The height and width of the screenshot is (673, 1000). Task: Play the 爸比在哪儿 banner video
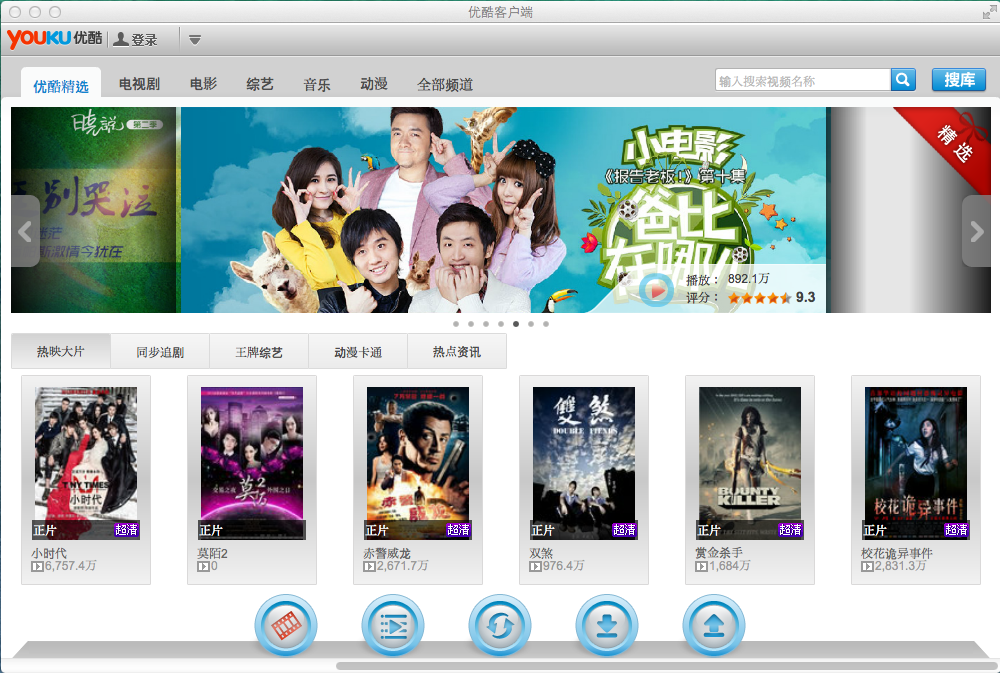click(657, 291)
